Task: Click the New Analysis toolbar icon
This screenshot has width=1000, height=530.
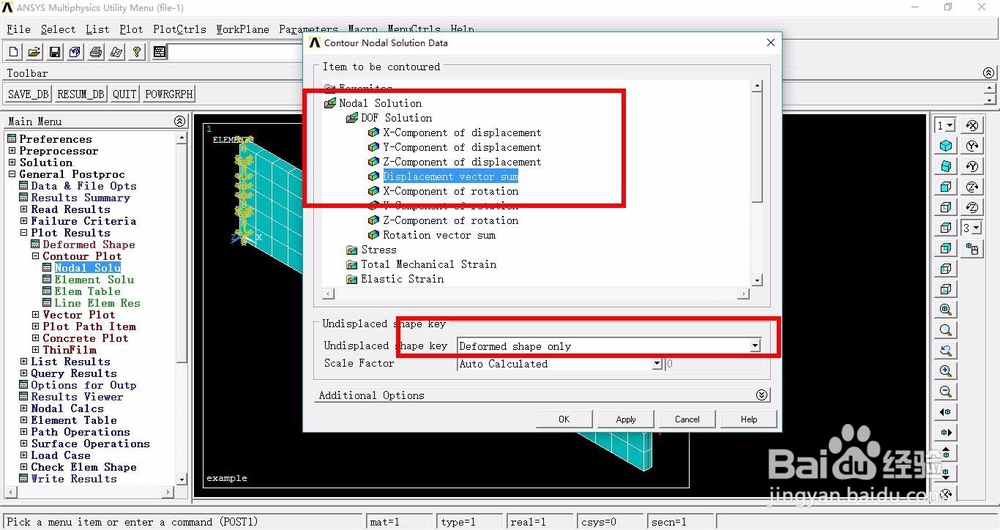Action: pyautogui.click(x=14, y=52)
